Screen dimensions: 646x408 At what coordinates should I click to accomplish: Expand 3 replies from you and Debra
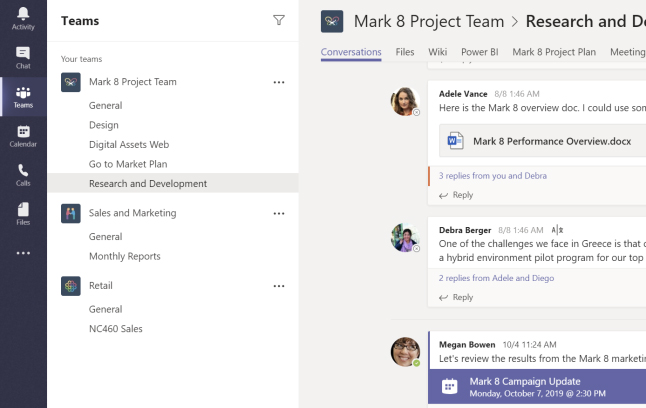tap(493, 176)
